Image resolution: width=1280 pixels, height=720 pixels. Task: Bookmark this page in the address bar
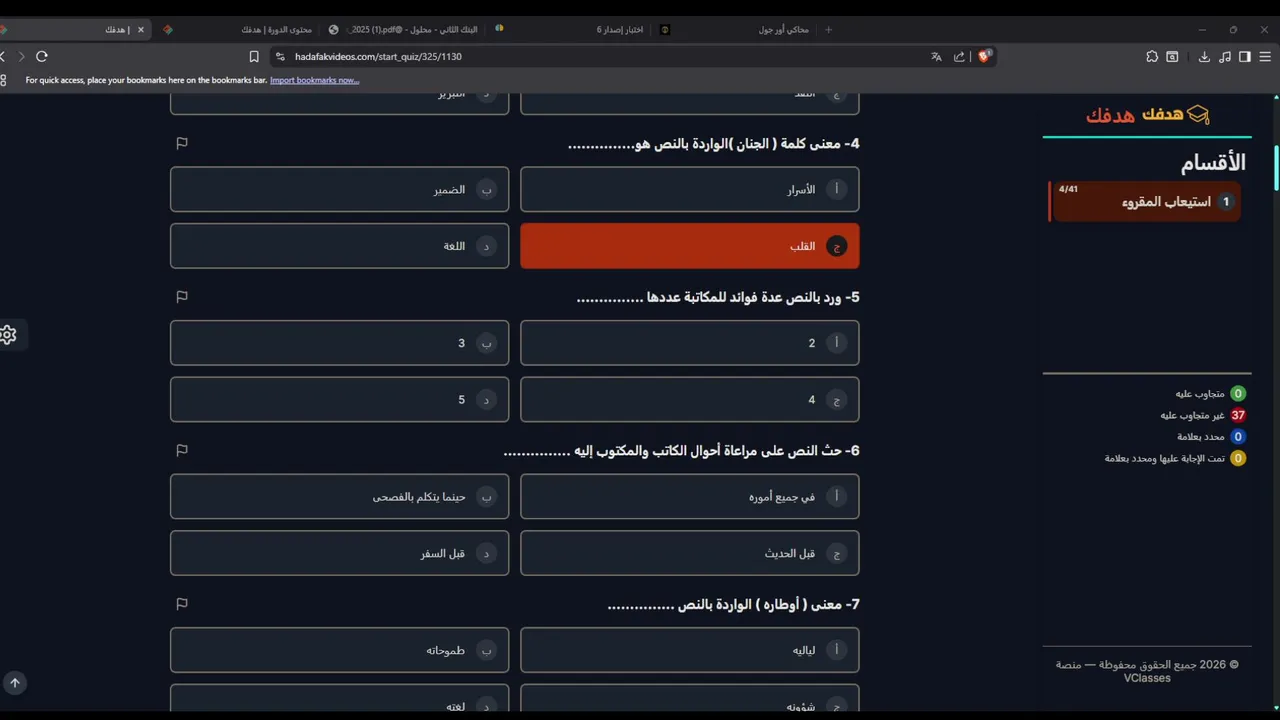coord(254,57)
